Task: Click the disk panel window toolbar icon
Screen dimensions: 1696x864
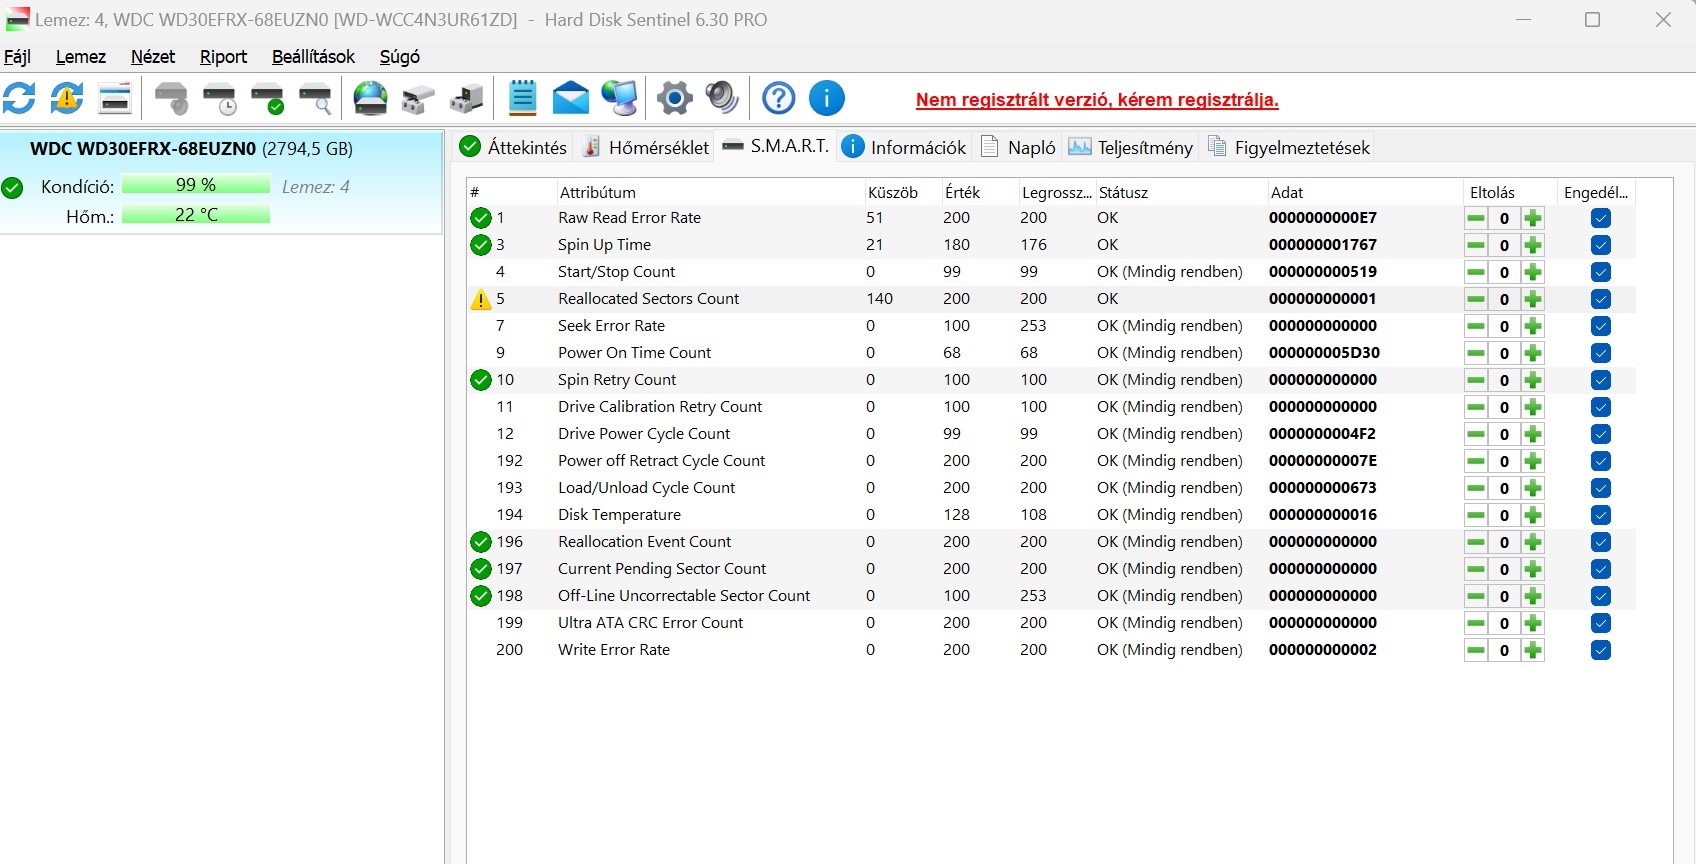Action: 115,98
